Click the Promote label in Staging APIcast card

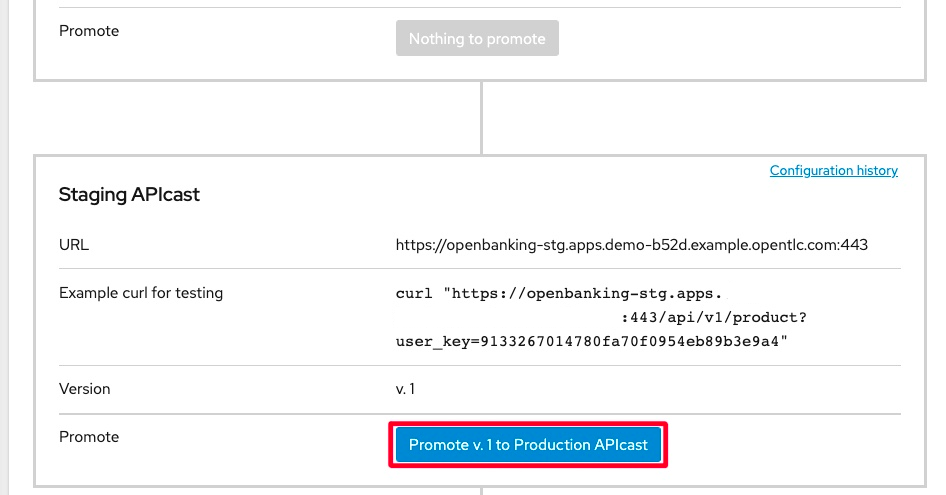click(89, 437)
